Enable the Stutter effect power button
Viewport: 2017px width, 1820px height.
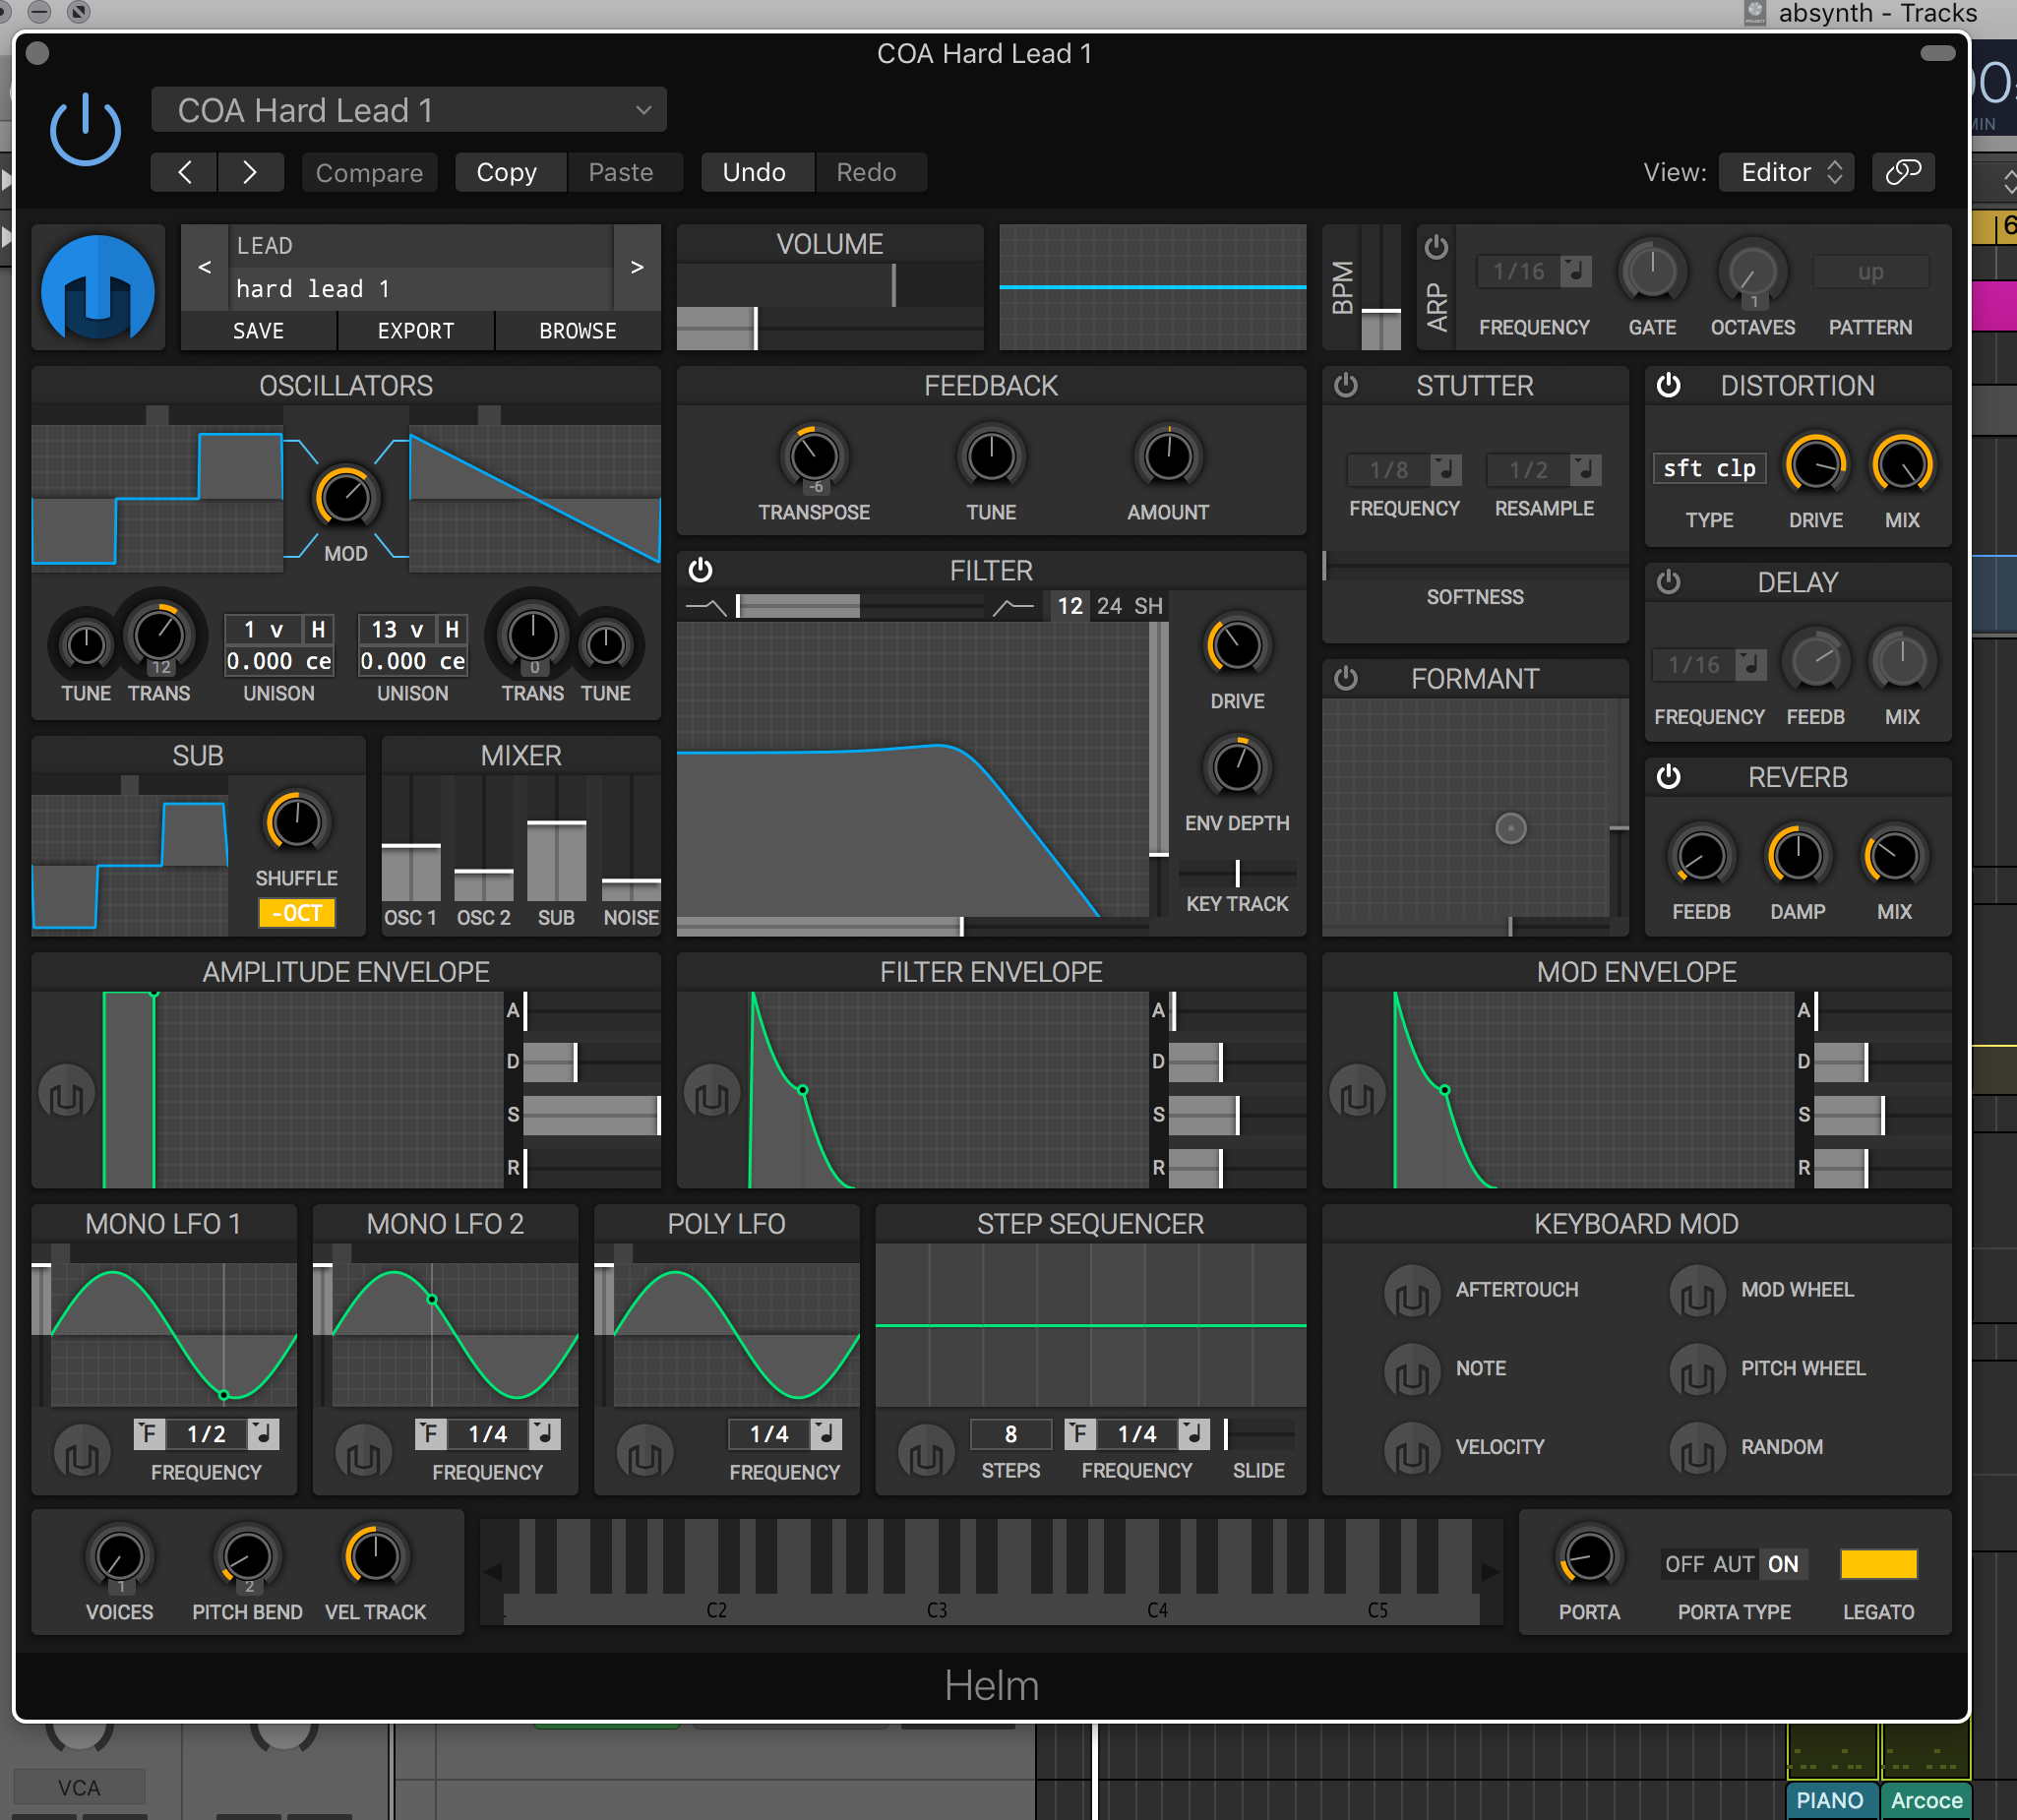click(x=1346, y=386)
